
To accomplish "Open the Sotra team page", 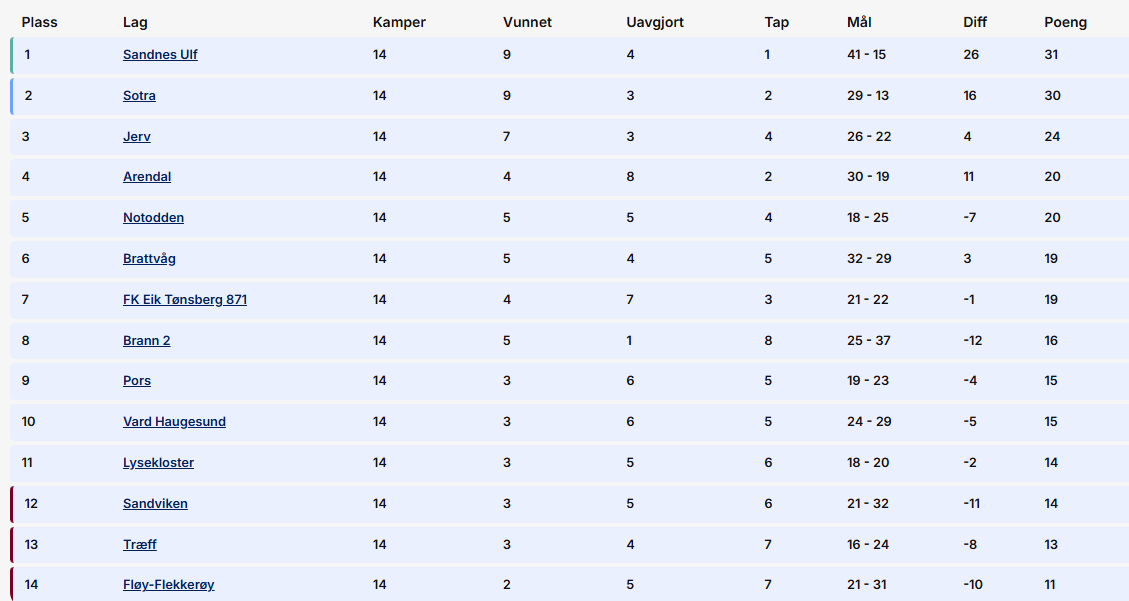I will coord(139,96).
